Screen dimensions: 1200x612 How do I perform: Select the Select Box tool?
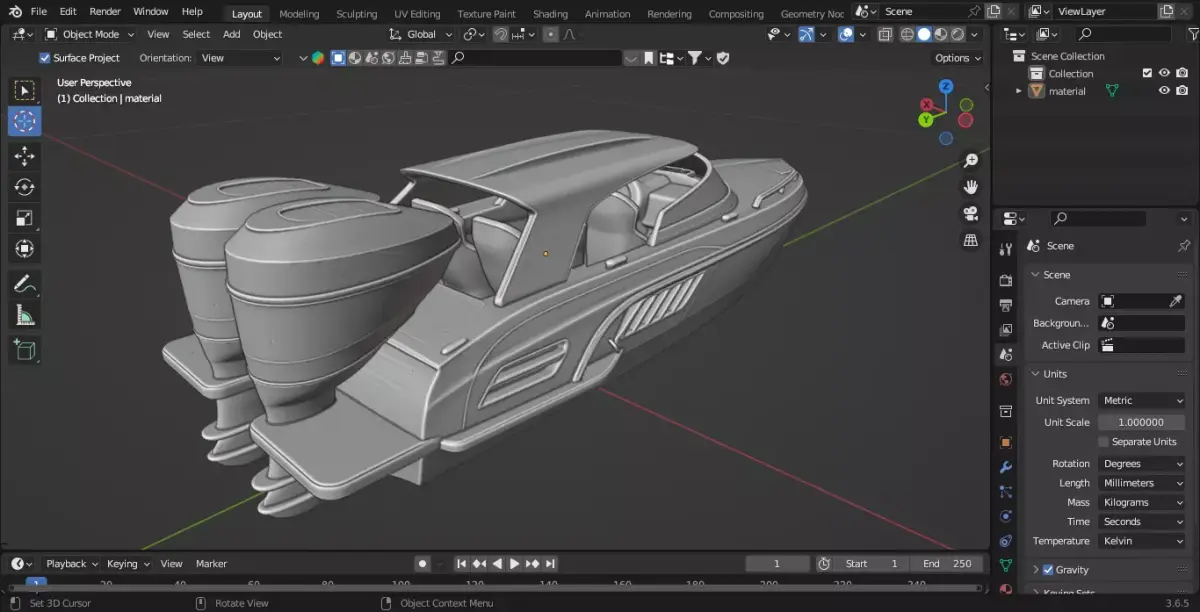pos(25,91)
